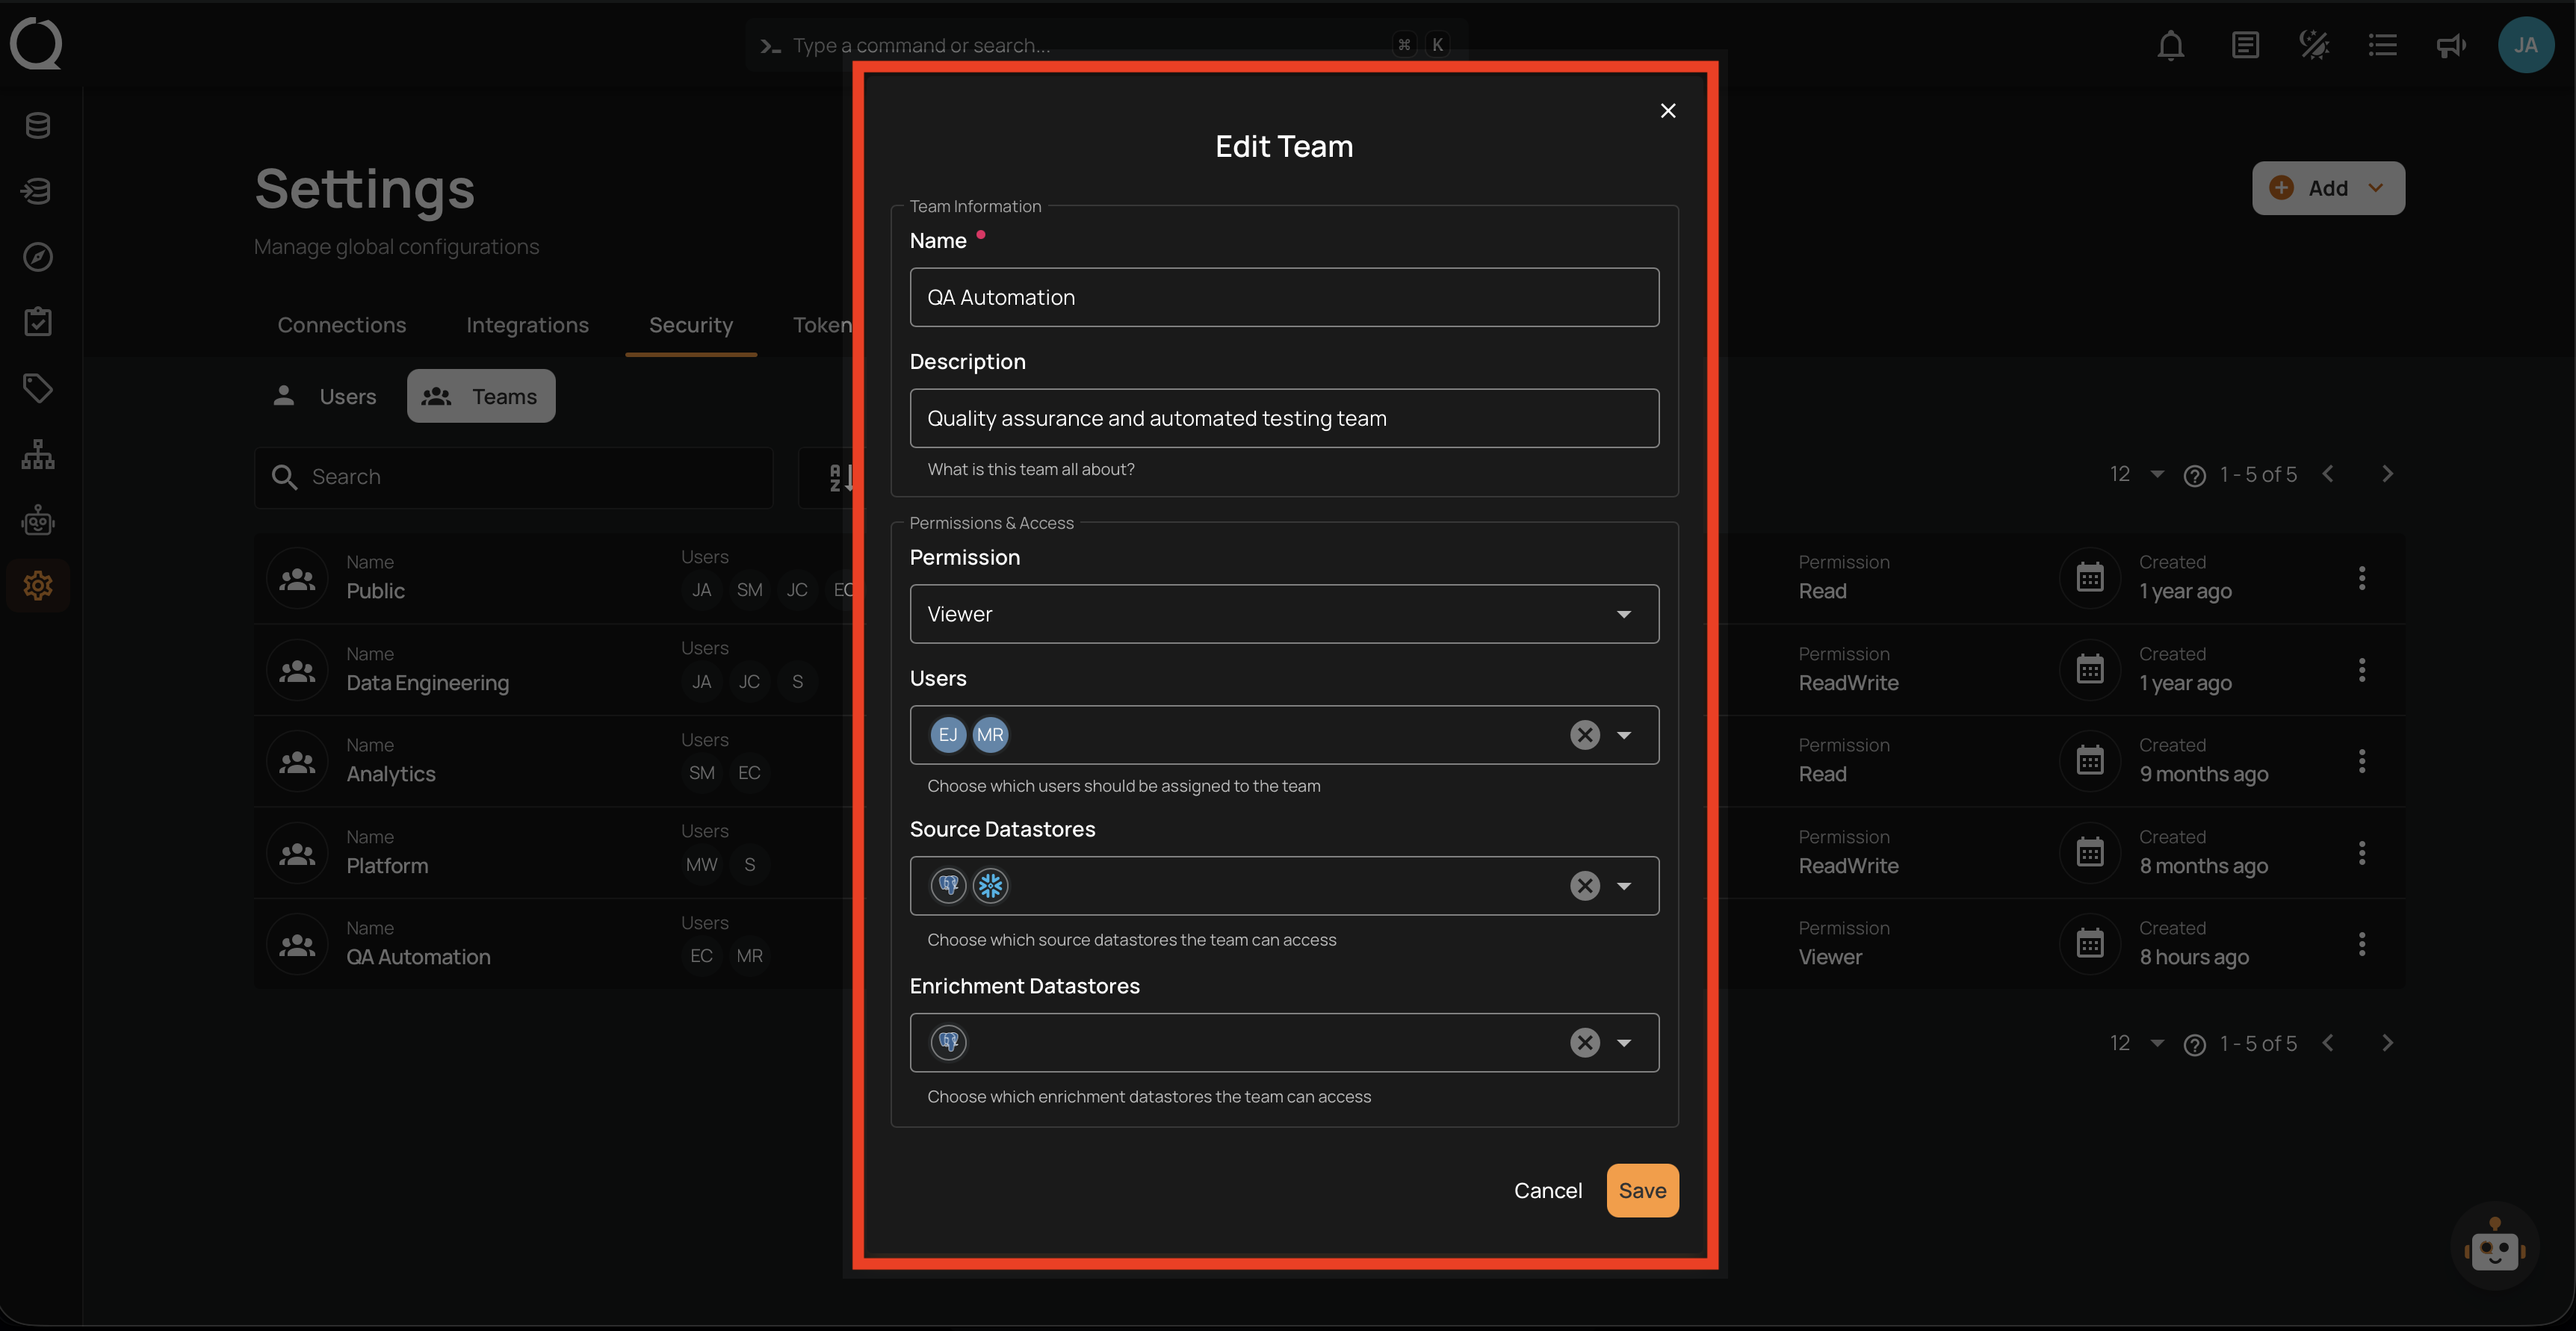2576x1331 pixels.
Task: Click the EJ user chip
Action: pyautogui.click(x=948, y=735)
